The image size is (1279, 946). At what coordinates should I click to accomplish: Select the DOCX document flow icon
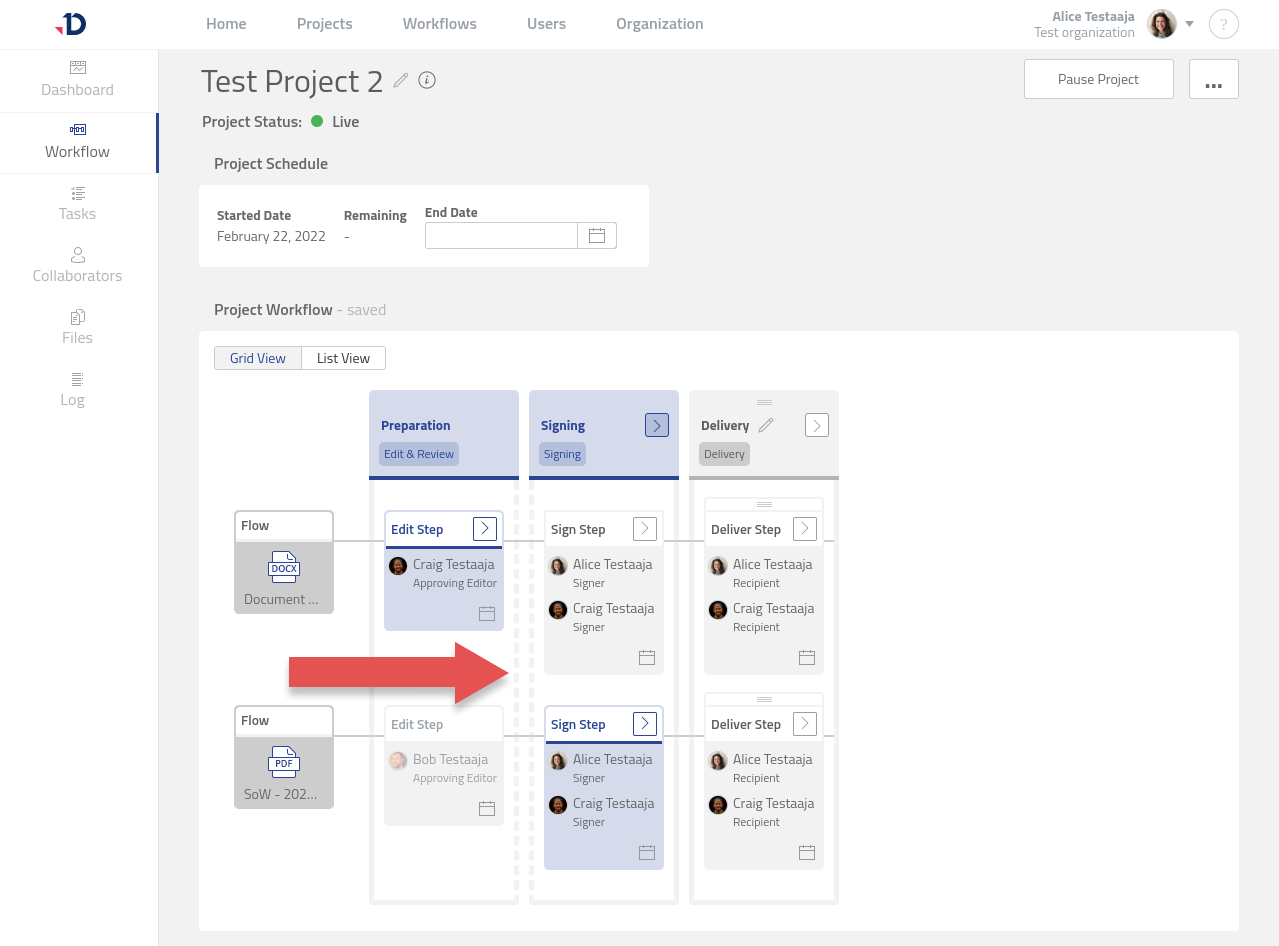pos(284,568)
